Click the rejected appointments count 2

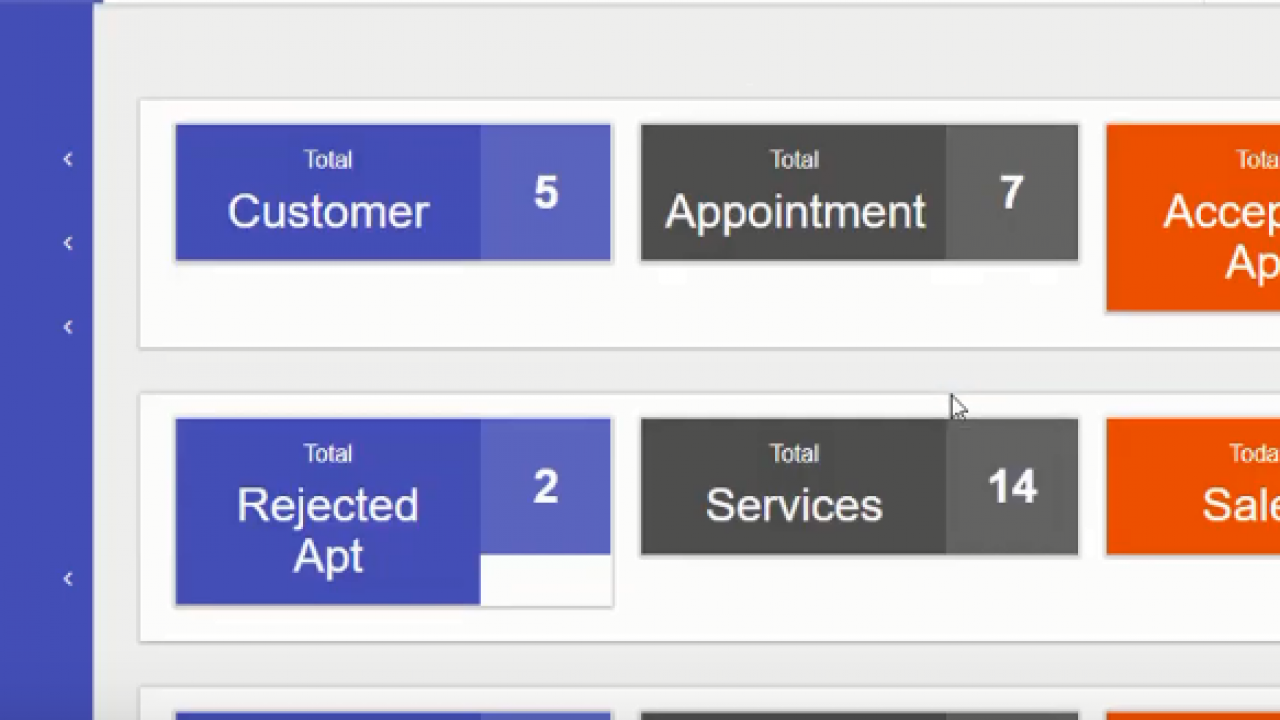(546, 487)
